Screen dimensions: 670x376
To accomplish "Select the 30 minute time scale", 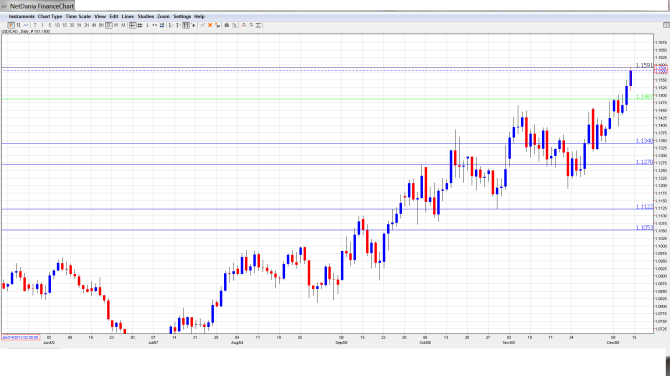I will (x=72, y=25).
